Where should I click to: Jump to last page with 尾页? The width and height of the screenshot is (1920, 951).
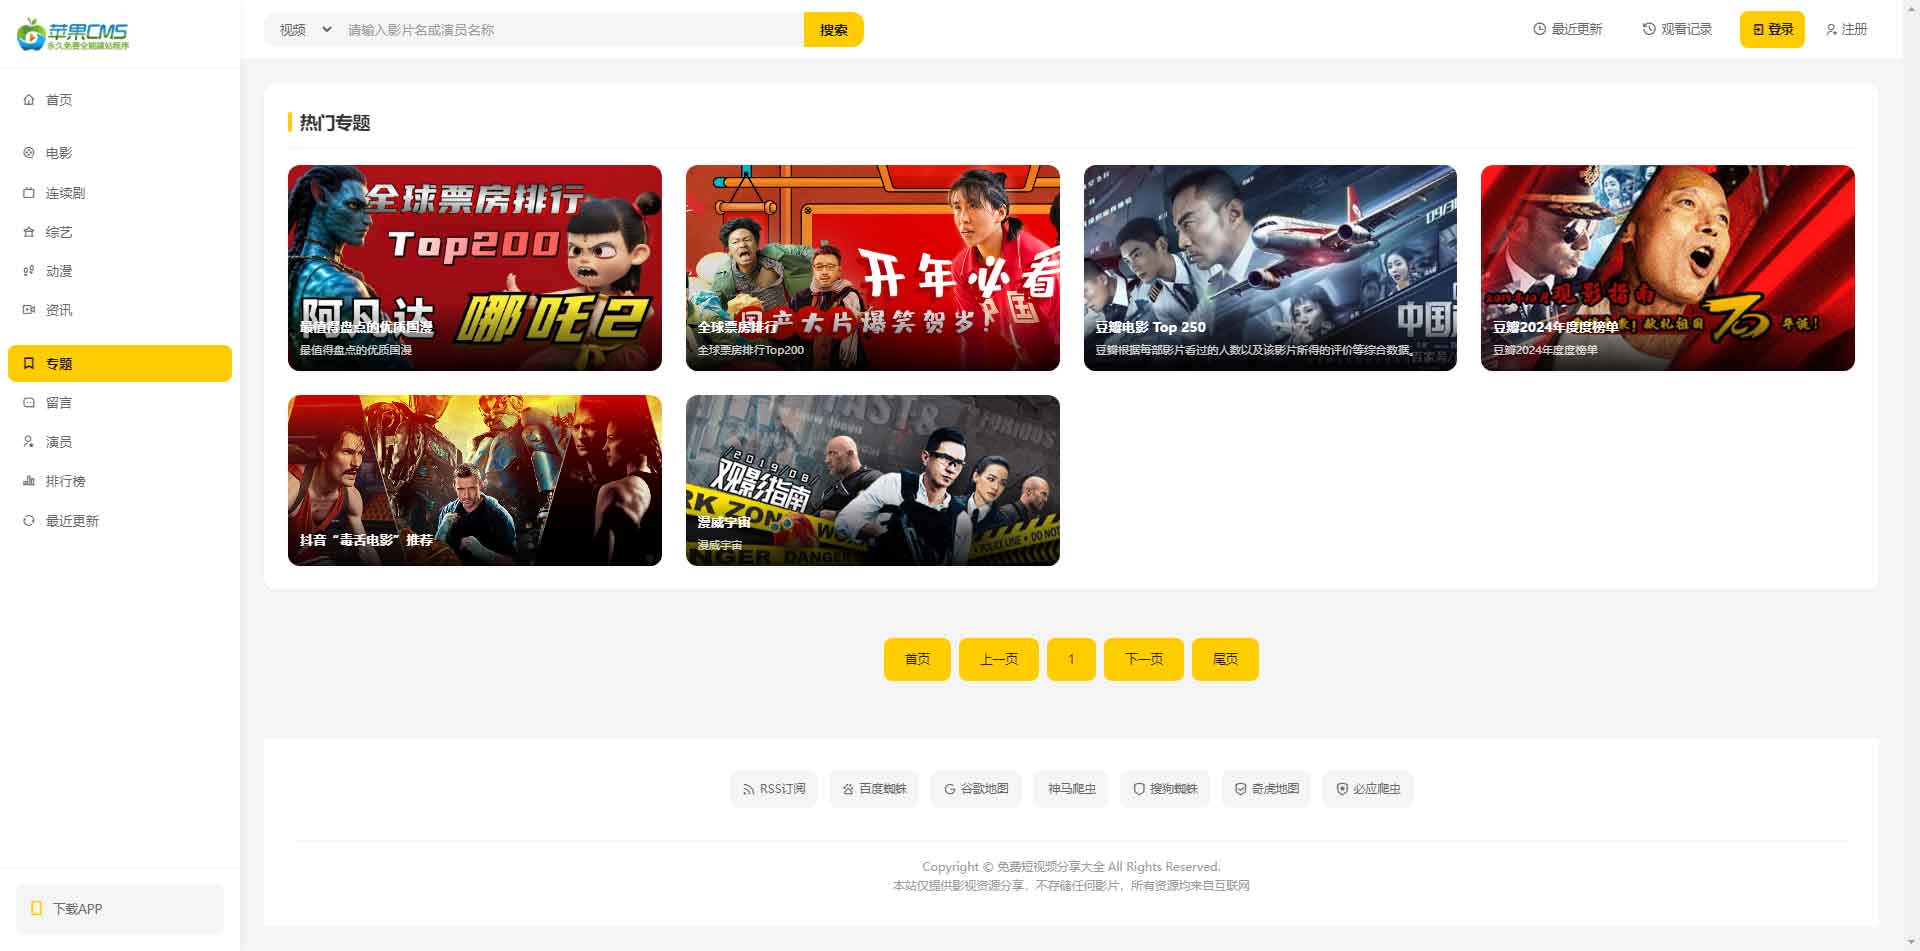pyautogui.click(x=1225, y=659)
